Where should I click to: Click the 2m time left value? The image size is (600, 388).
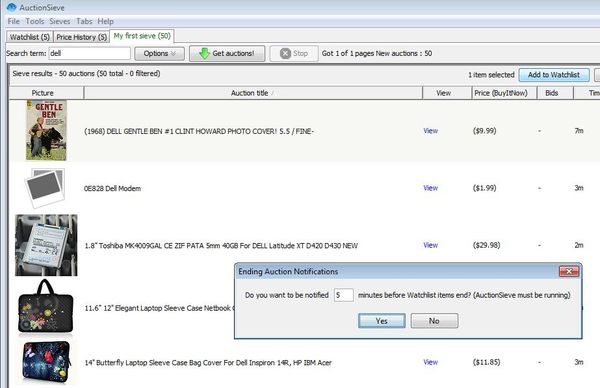tap(579, 245)
